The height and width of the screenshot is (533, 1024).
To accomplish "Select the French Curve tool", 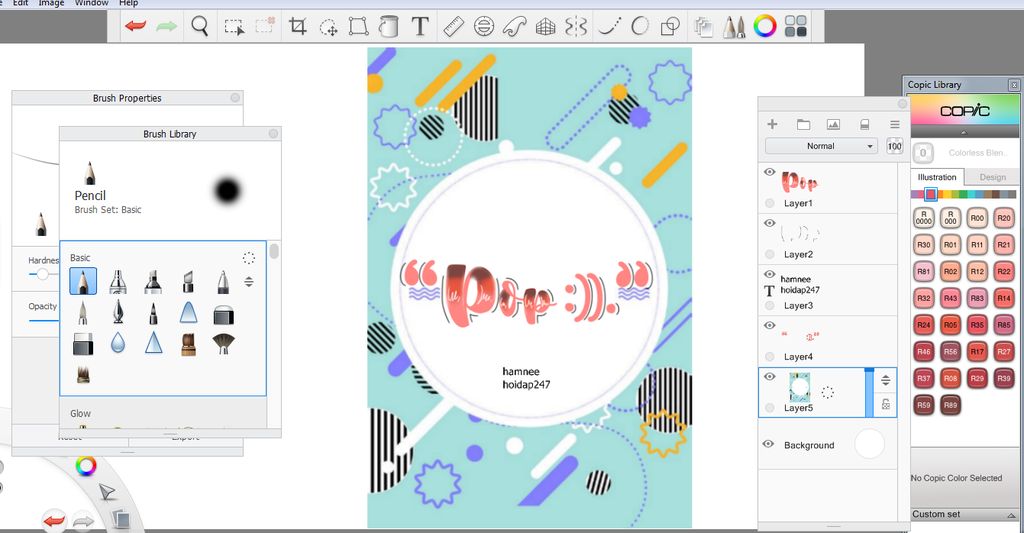I will tap(515, 27).
